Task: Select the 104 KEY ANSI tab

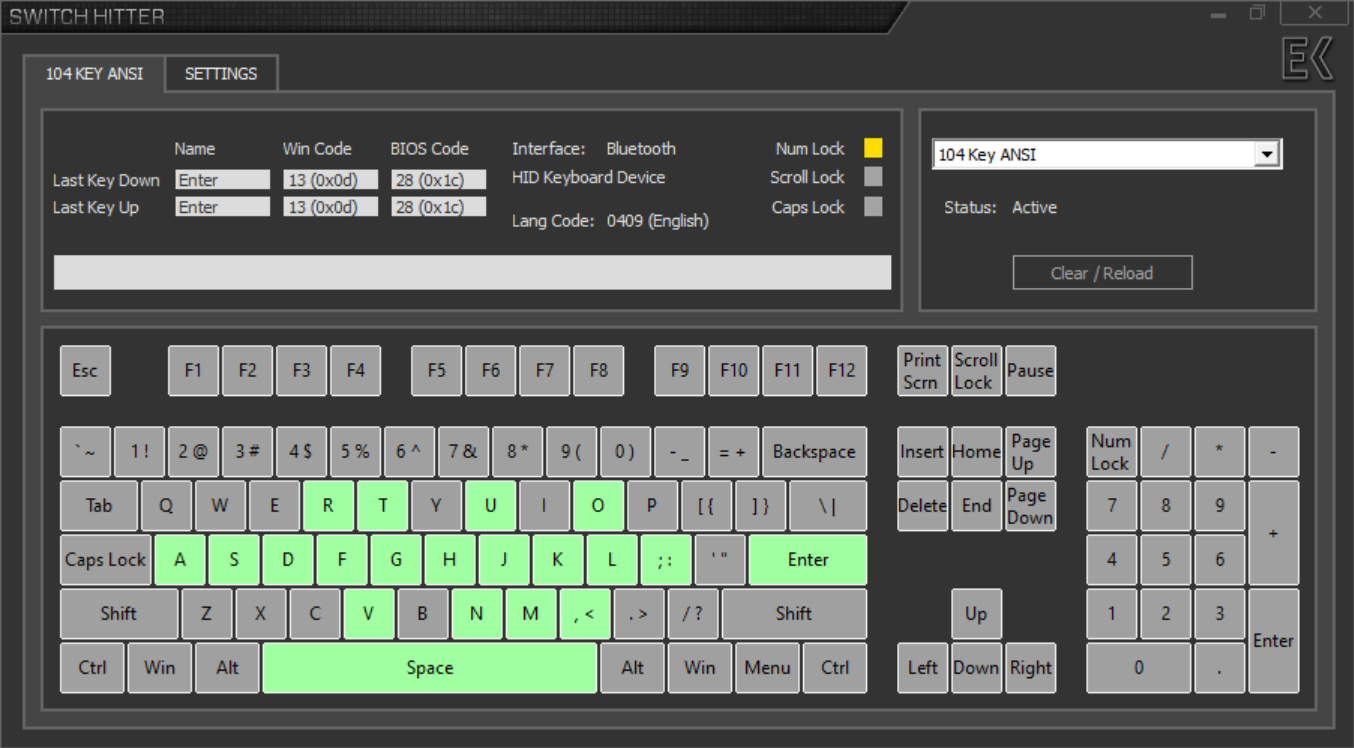Action: click(94, 74)
